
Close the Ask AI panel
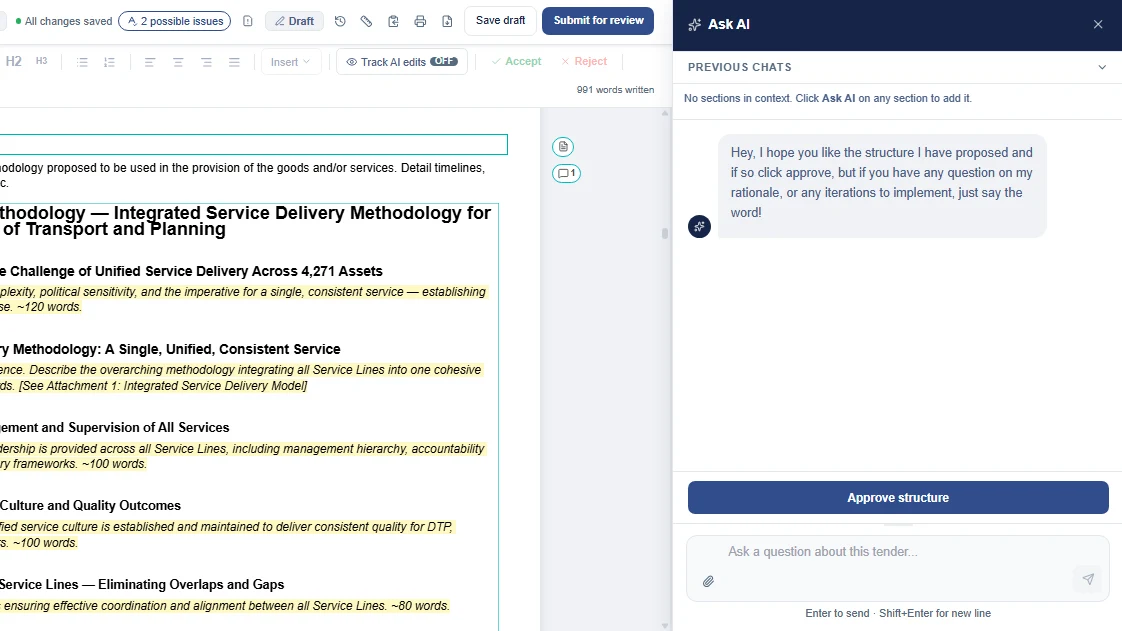pyautogui.click(x=1098, y=24)
